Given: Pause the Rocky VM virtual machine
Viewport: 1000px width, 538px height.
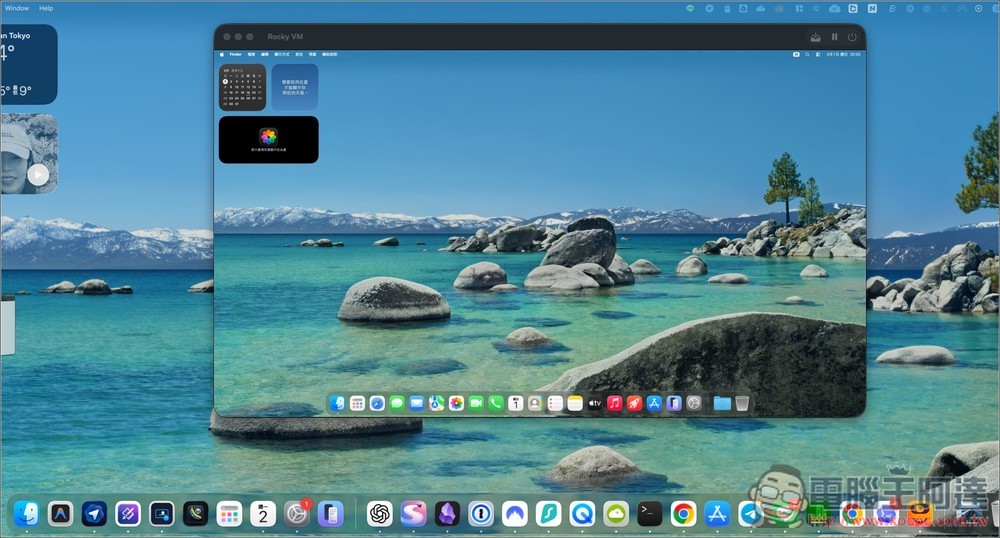Looking at the screenshot, I should tap(834, 37).
